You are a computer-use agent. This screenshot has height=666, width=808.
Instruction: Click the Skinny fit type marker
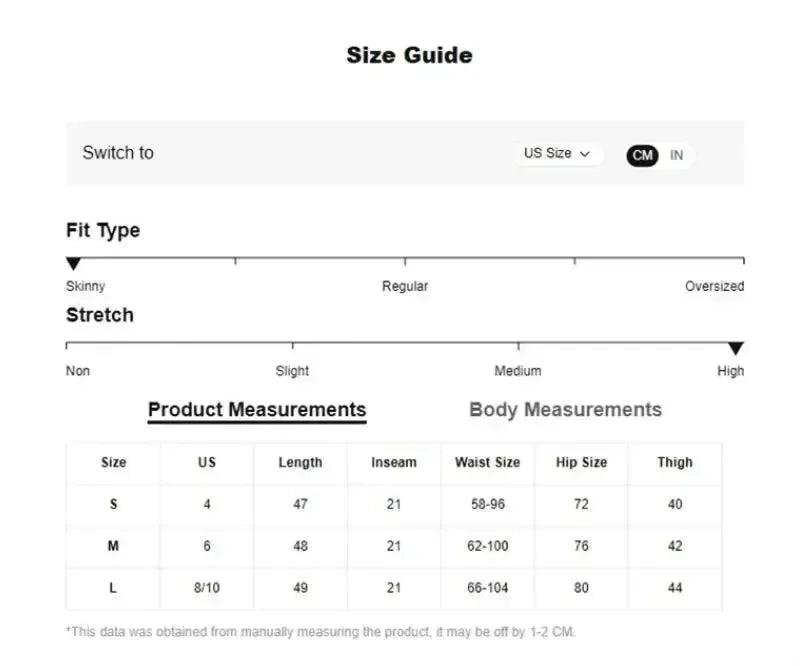click(73, 264)
